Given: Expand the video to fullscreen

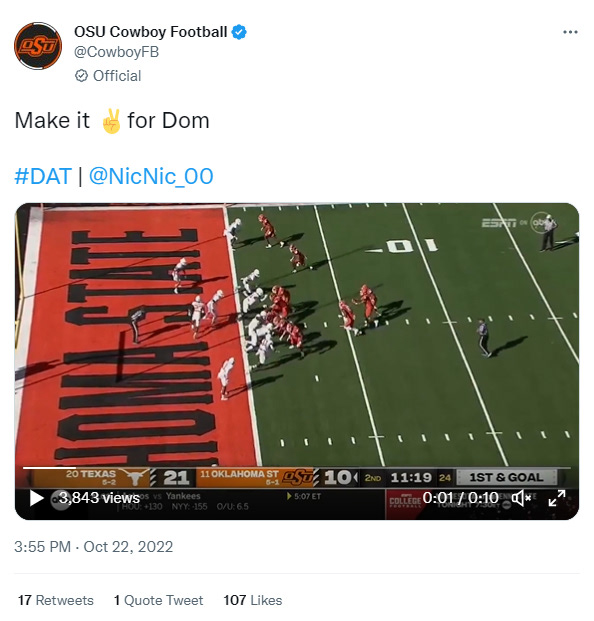Looking at the screenshot, I should click(556, 498).
